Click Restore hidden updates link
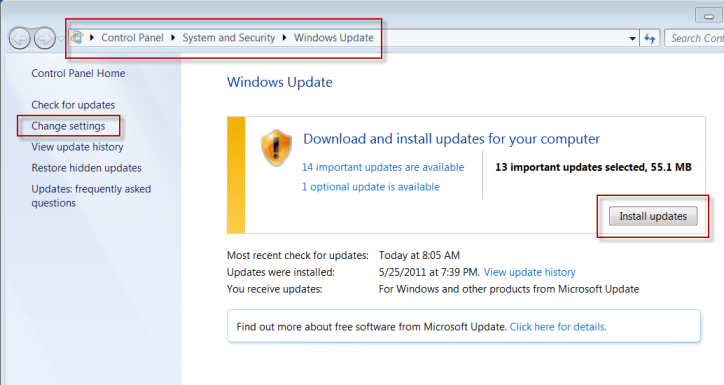The width and height of the screenshot is (724, 385). 86,168
